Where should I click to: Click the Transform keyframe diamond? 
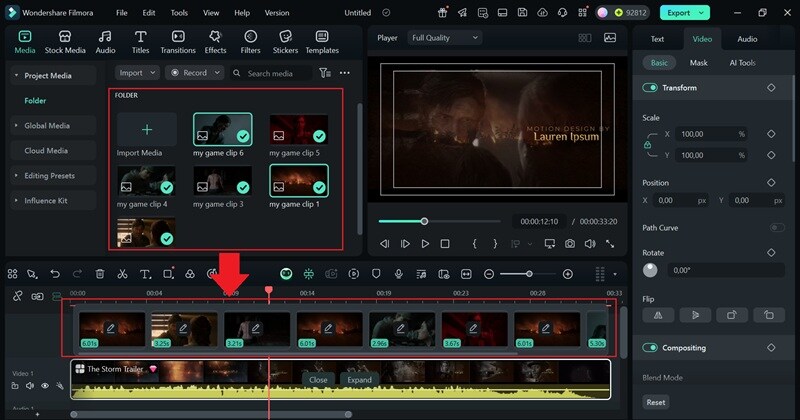pos(771,88)
